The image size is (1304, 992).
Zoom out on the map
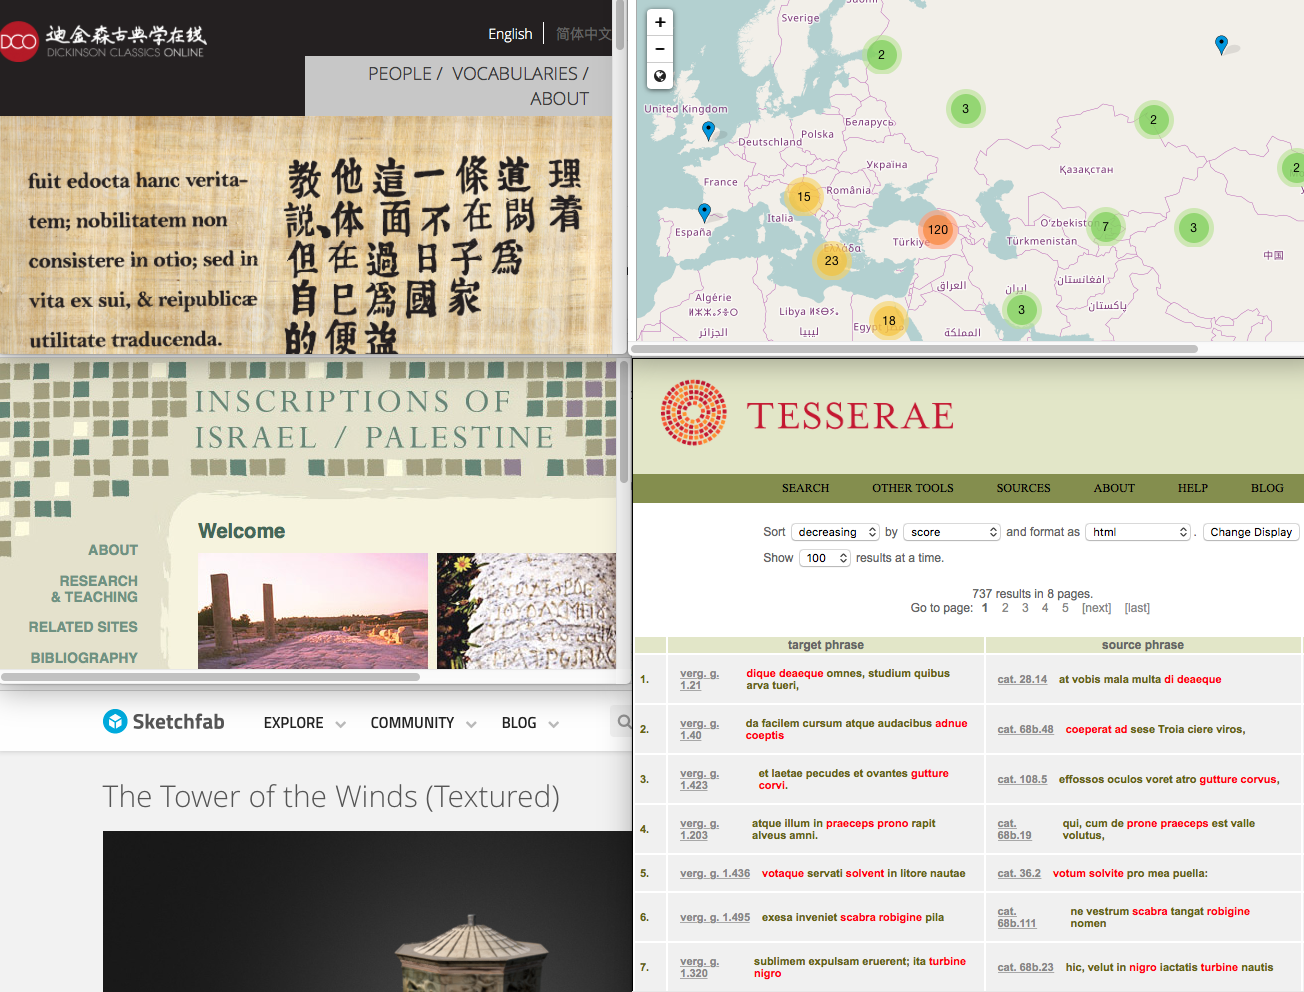(x=660, y=49)
